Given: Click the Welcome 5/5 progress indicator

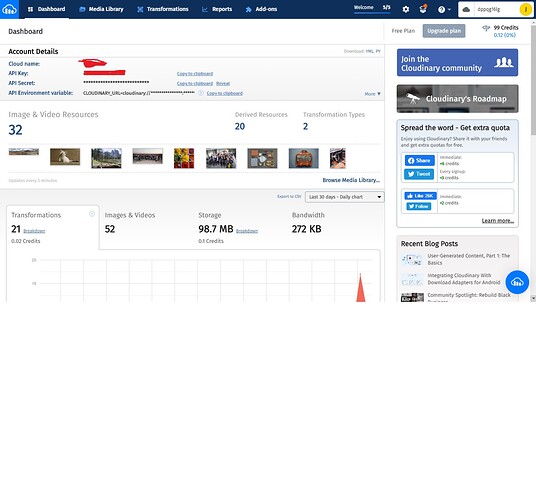Looking at the screenshot, I should tap(372, 8).
